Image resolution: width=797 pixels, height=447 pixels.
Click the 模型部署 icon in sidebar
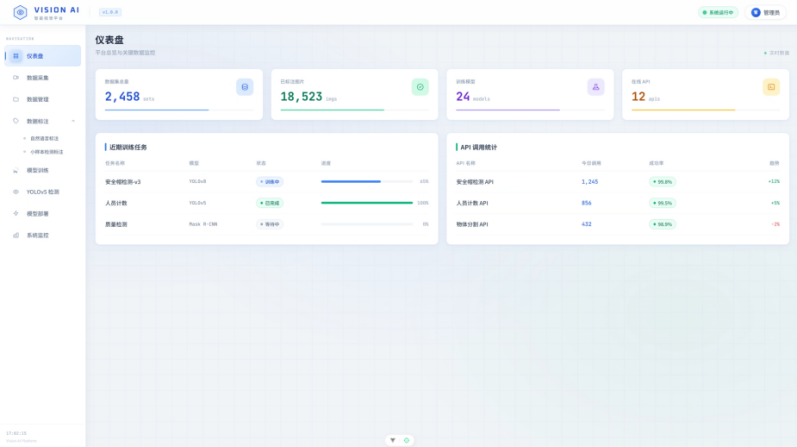click(x=16, y=213)
